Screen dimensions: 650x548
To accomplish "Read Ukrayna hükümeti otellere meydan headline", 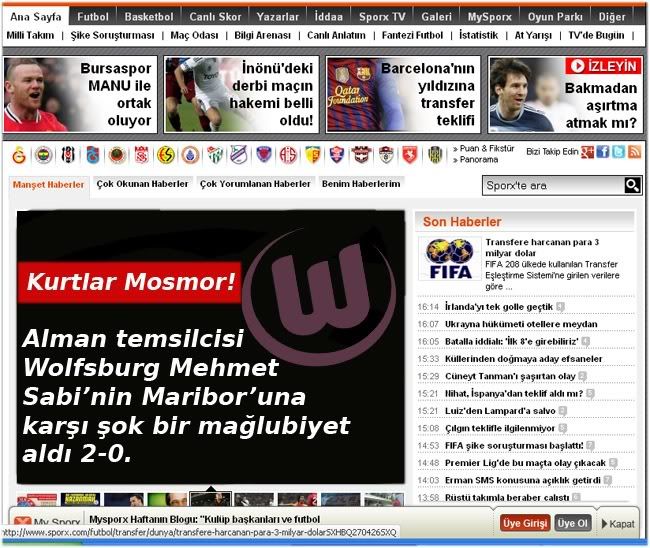I will (521, 324).
